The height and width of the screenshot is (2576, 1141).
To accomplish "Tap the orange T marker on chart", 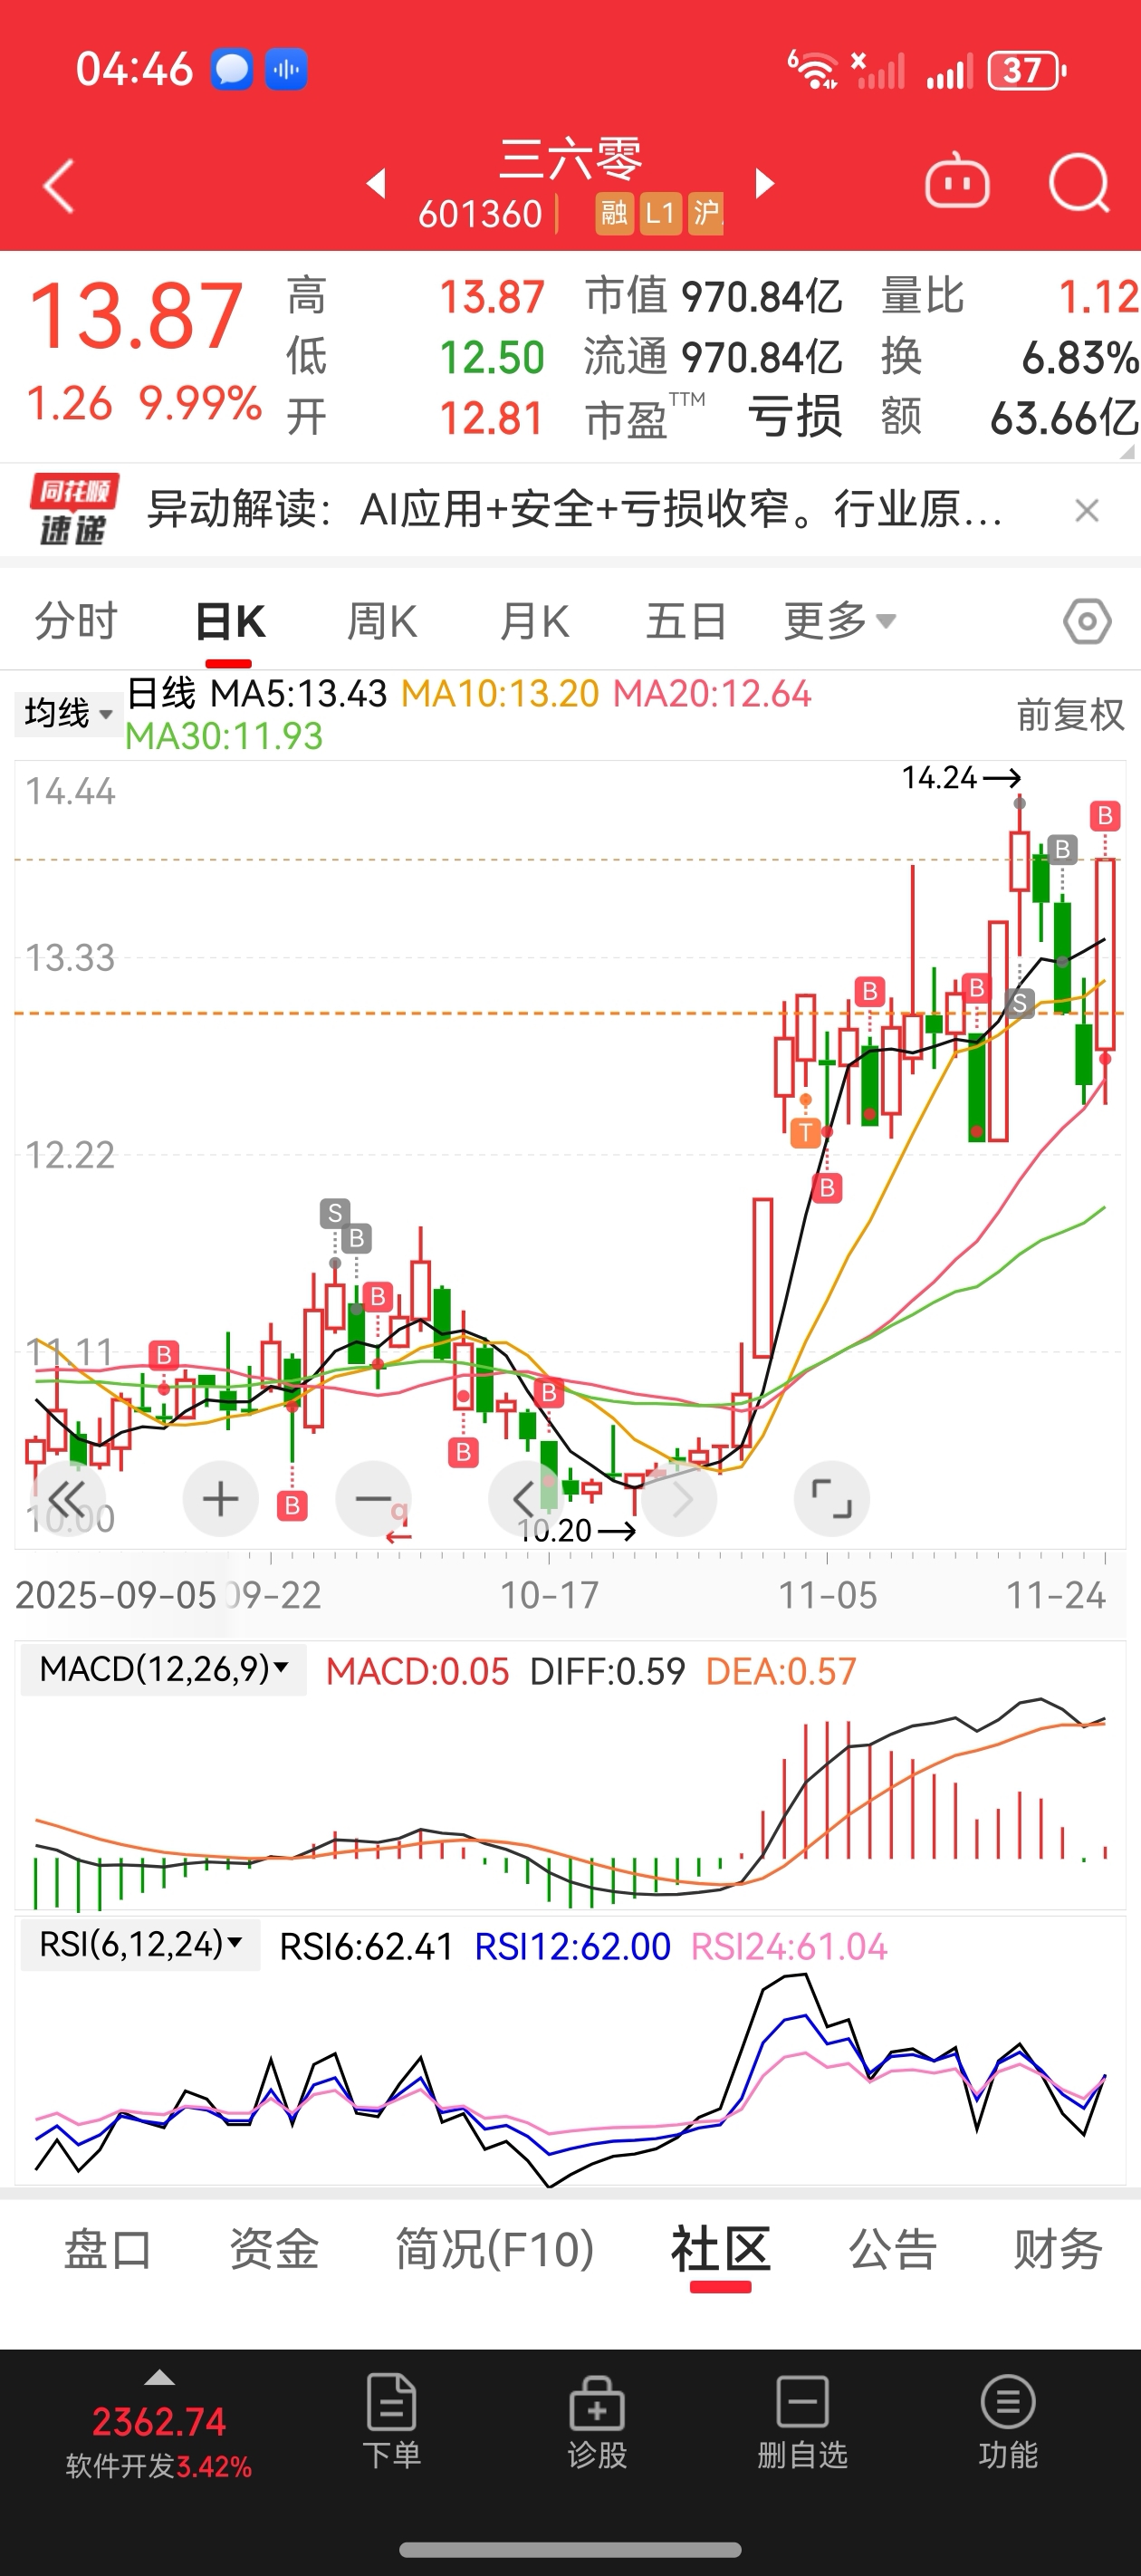I will pyautogui.click(x=805, y=1133).
